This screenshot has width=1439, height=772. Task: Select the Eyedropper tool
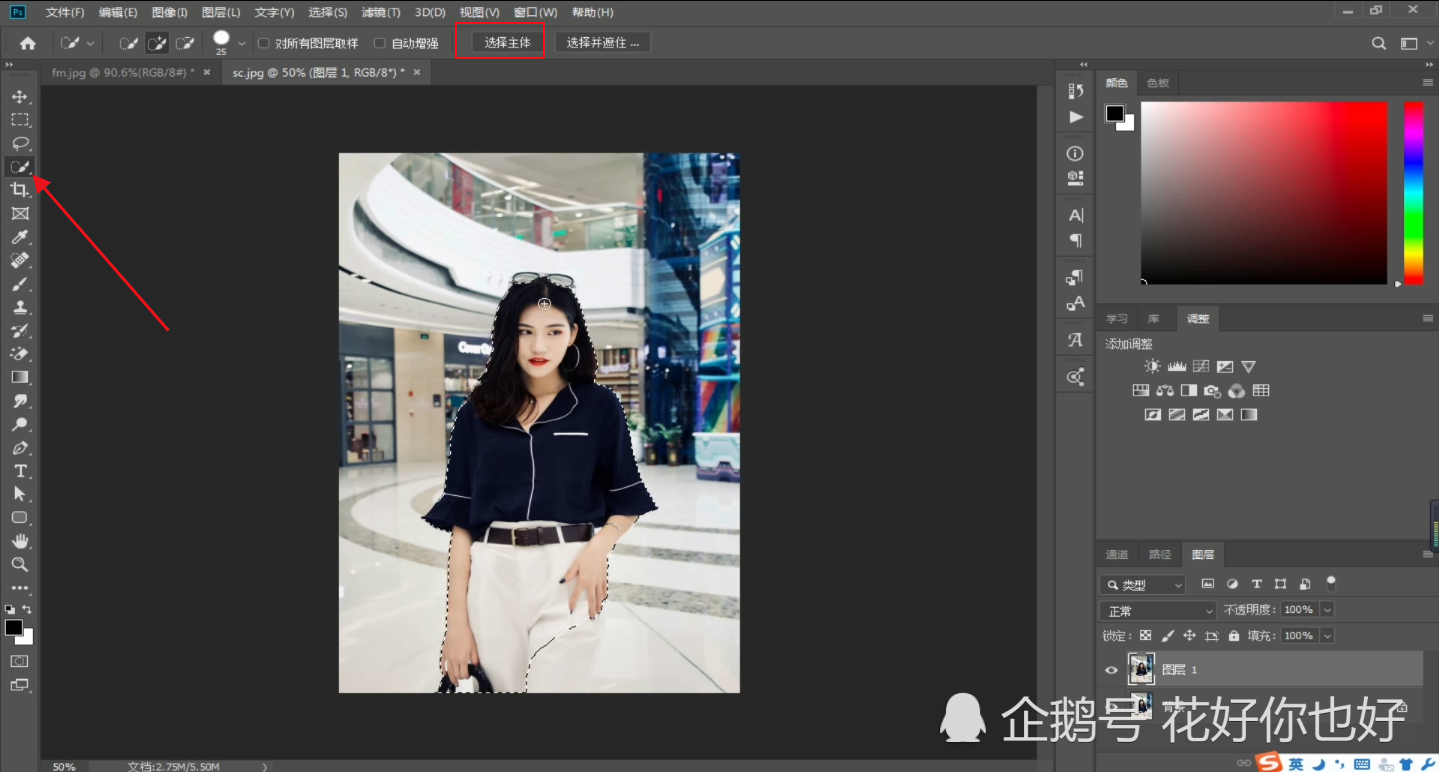[x=19, y=237]
